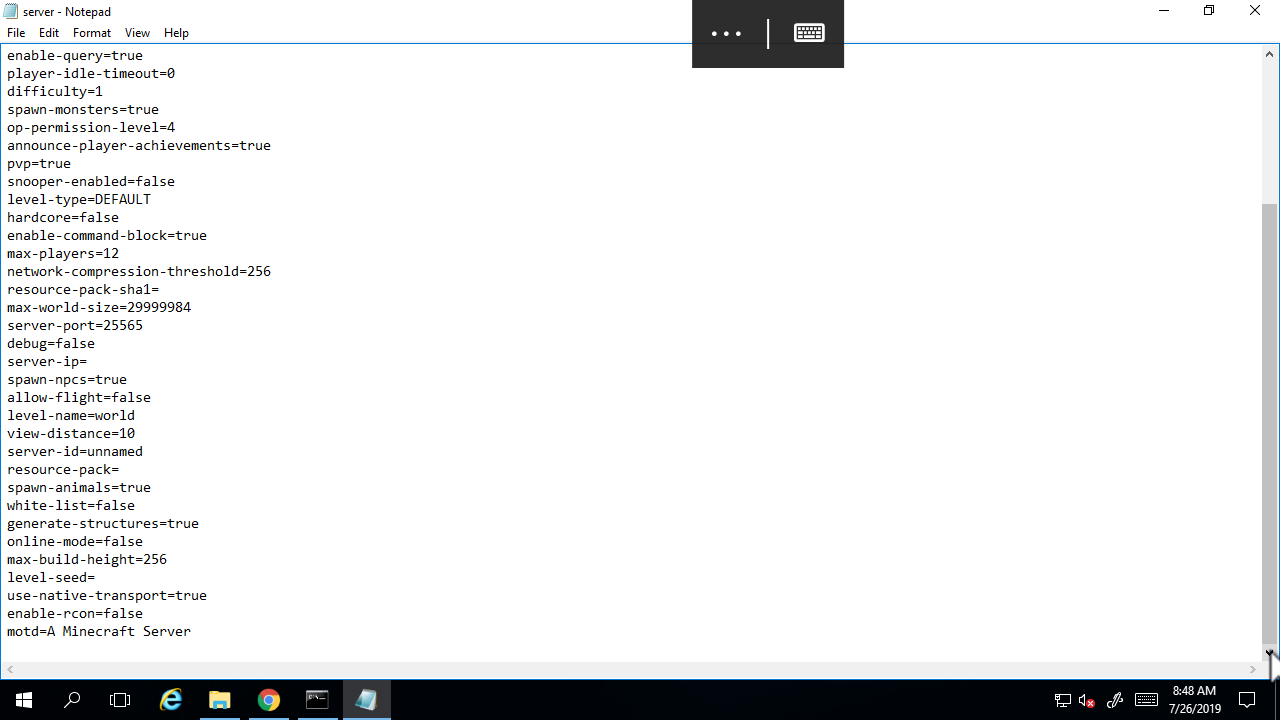Click the resource-pack-sha1= line

[x=83, y=290]
